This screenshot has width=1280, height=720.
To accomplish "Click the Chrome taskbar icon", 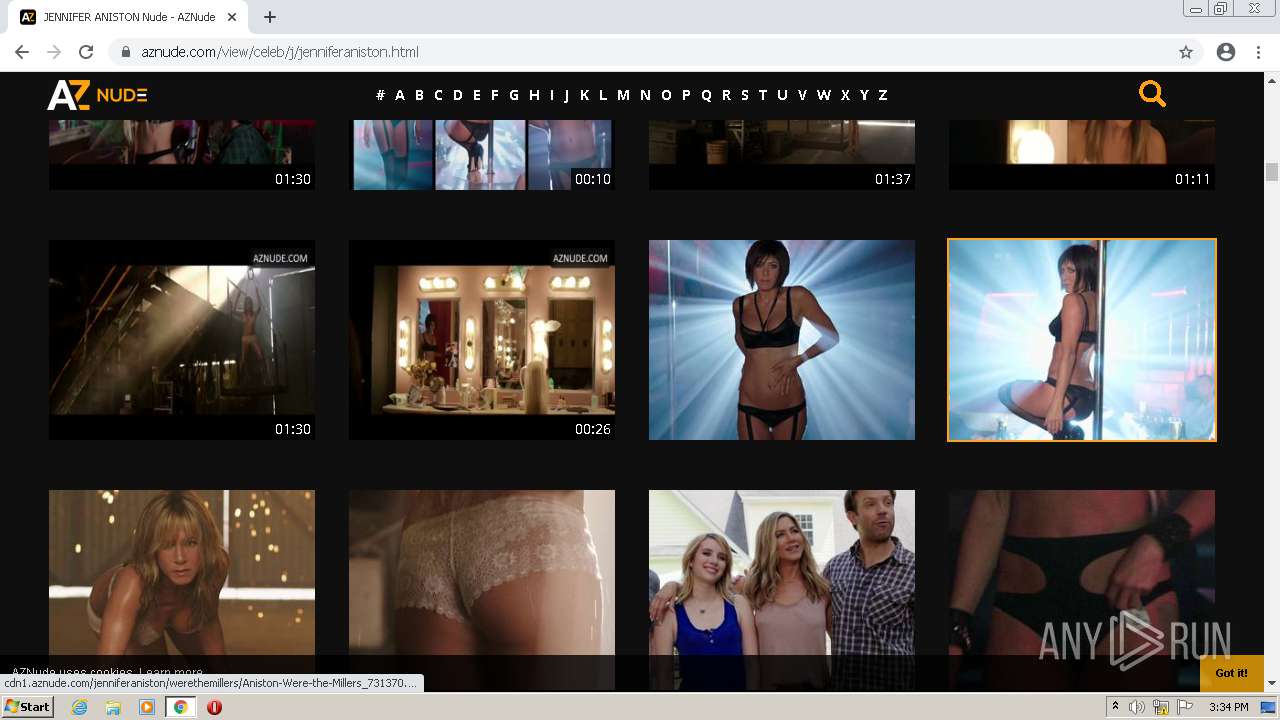I will coord(180,707).
